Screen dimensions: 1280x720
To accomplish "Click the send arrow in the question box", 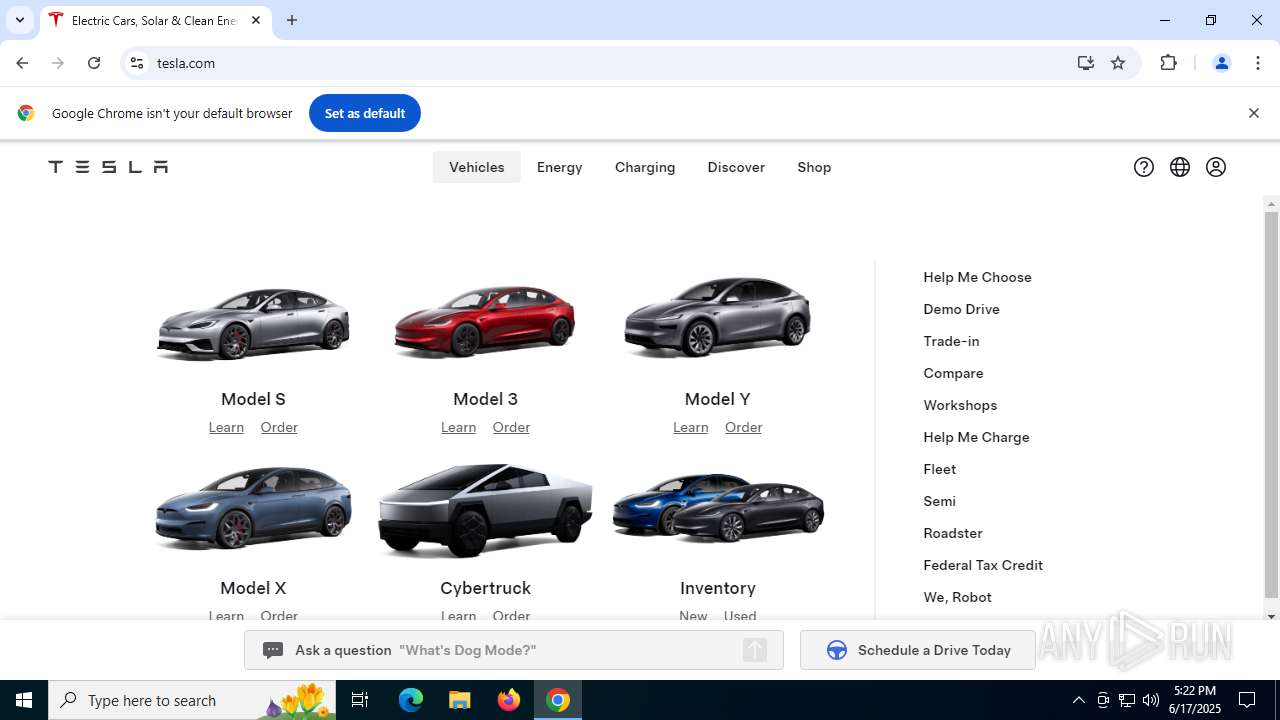I will click(x=755, y=650).
